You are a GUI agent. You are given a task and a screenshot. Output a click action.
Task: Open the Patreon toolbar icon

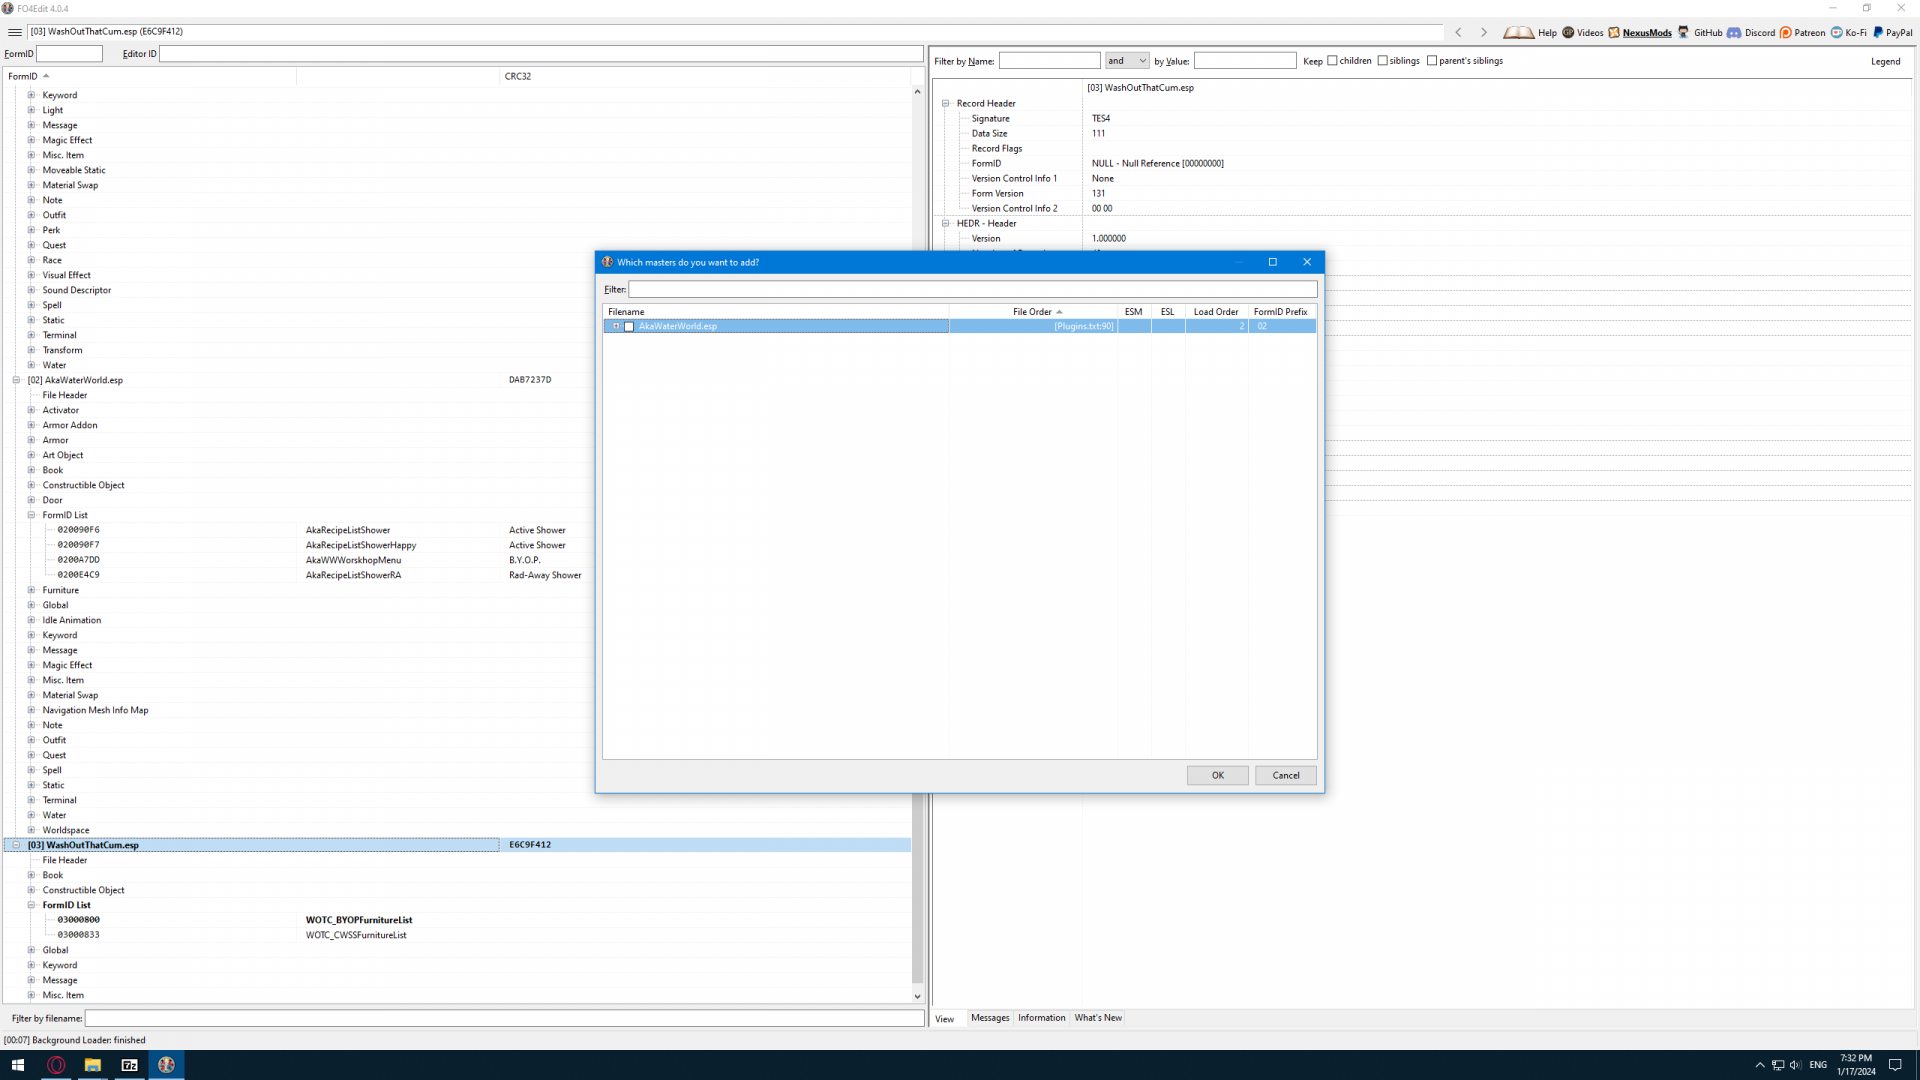1786,32
